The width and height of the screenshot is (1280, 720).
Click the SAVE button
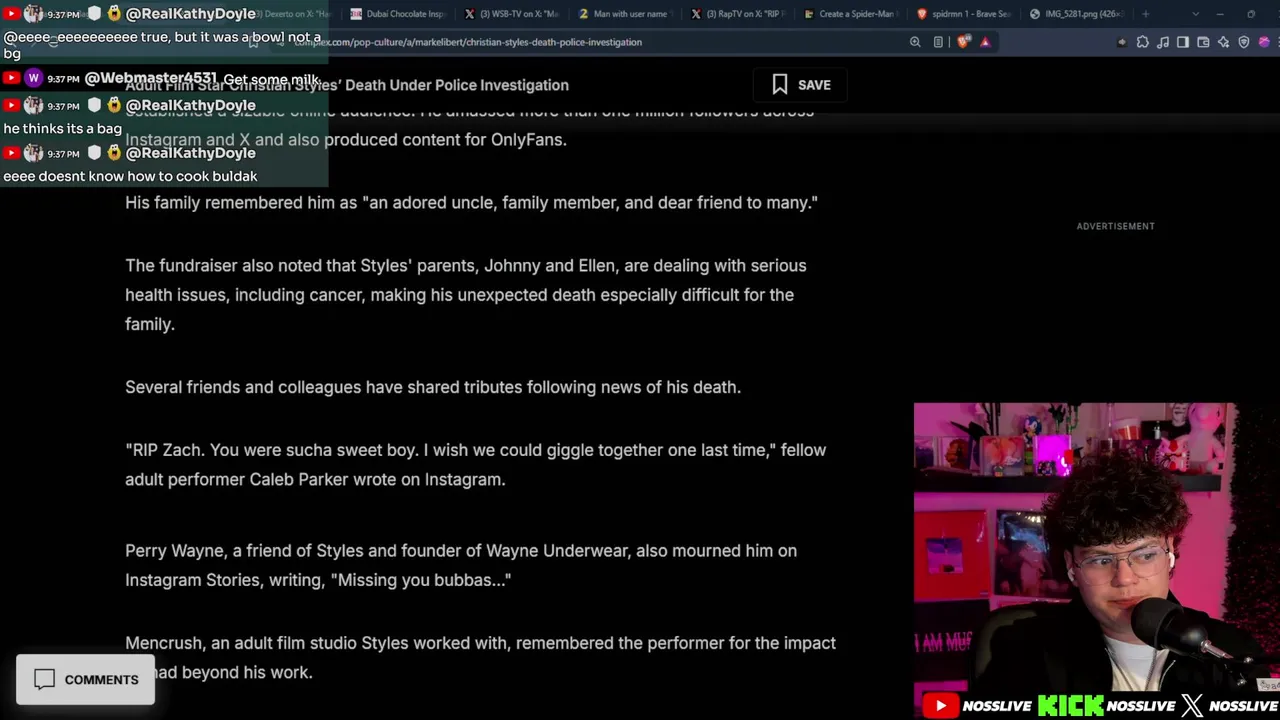[x=800, y=85]
